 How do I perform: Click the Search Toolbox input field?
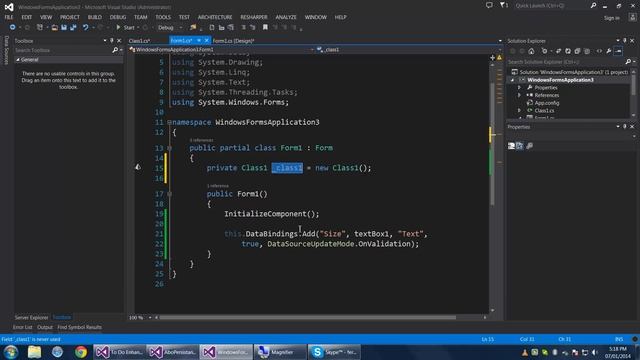(62, 50)
